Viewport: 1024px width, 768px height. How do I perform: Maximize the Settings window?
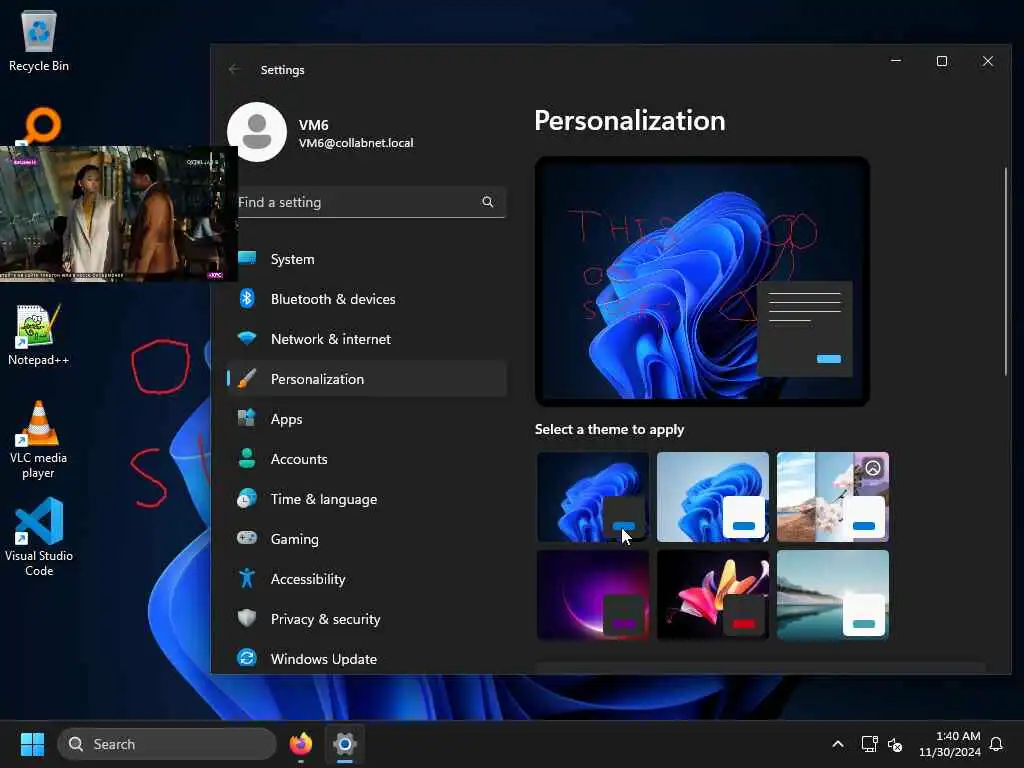[942, 61]
